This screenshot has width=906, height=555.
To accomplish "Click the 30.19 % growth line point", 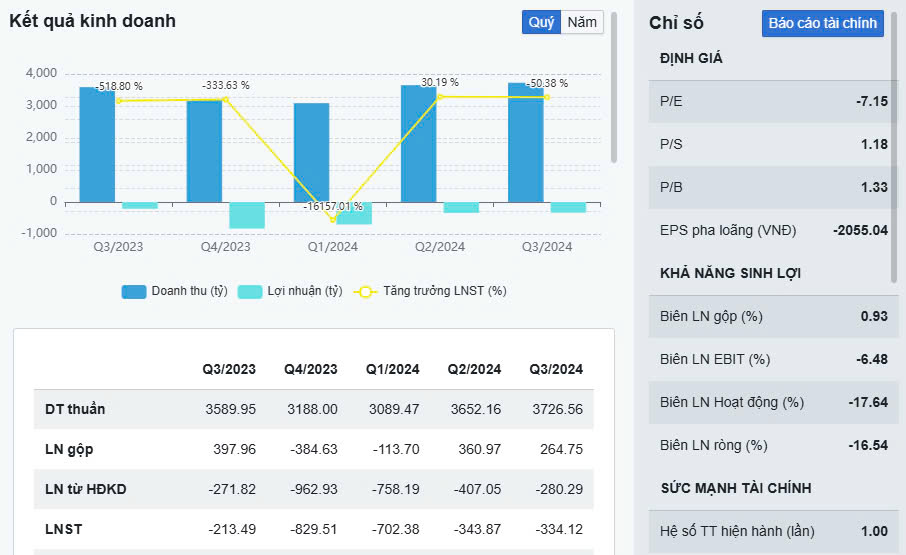I will coord(440,96).
